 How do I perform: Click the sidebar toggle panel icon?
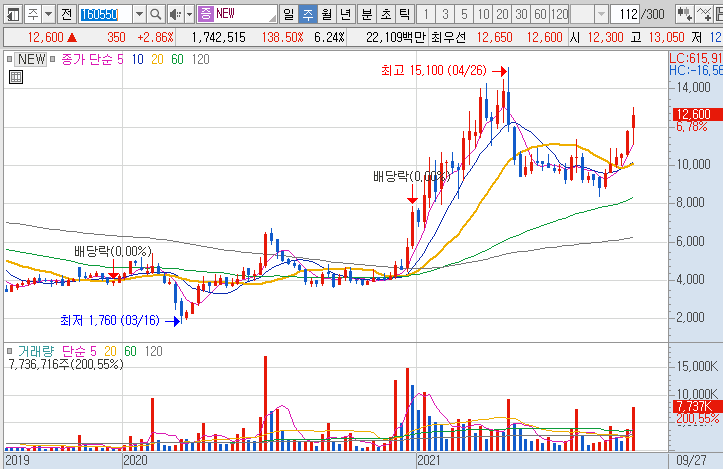tap(13, 14)
